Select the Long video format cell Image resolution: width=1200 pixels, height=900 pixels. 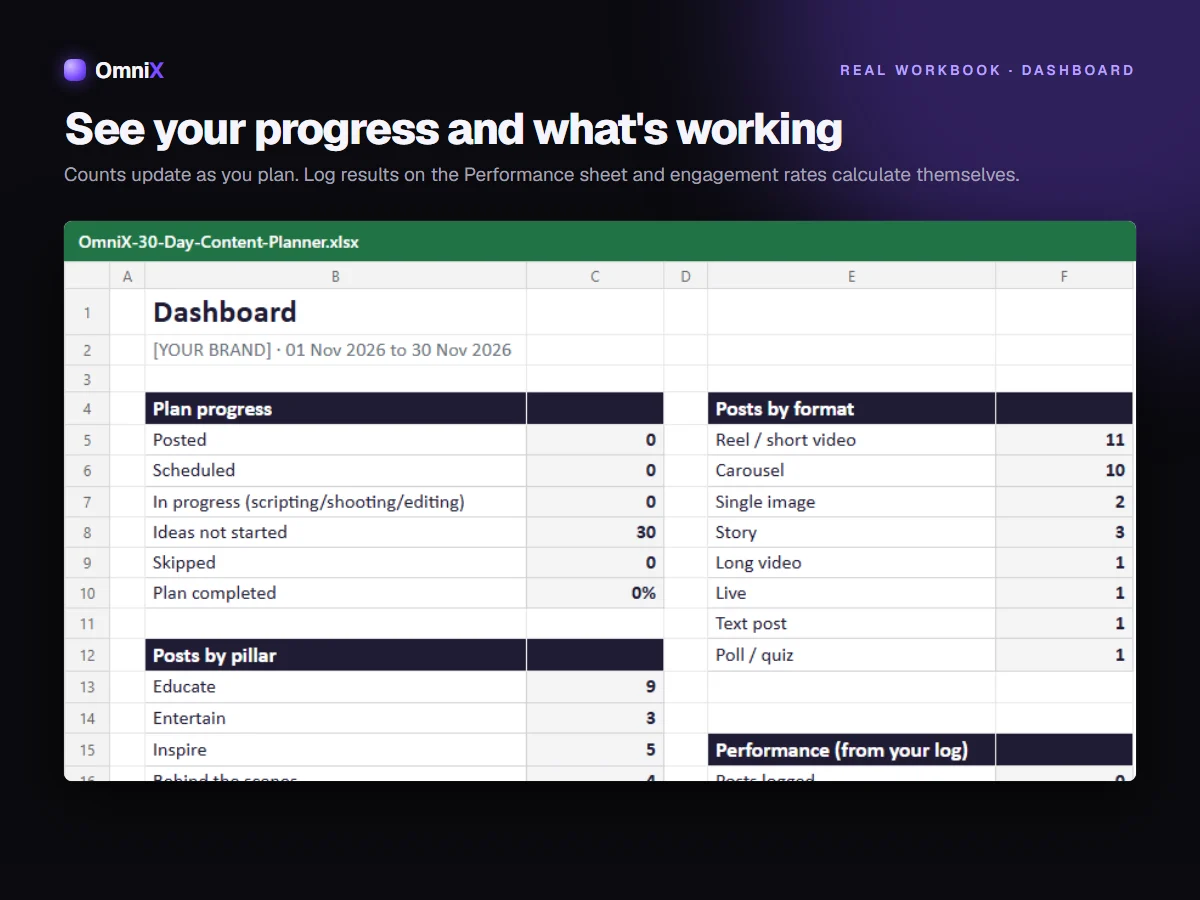[852, 562]
